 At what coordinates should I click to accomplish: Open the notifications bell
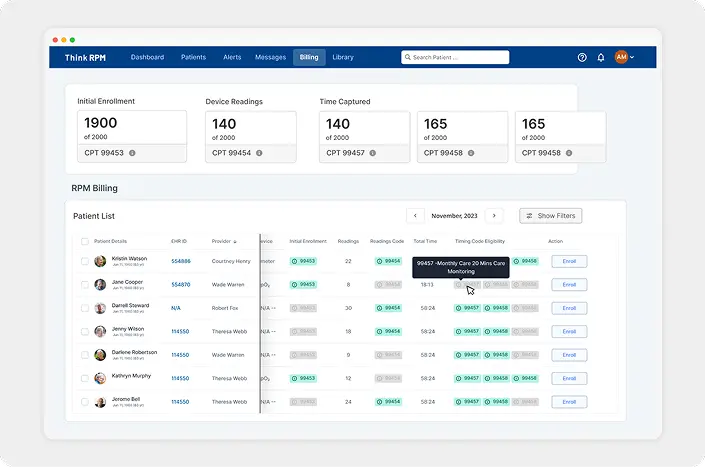pos(601,58)
